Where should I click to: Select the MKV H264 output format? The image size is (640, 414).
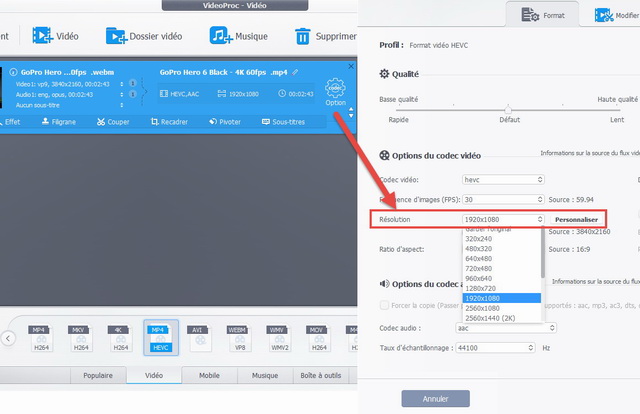pyautogui.click(x=81, y=338)
